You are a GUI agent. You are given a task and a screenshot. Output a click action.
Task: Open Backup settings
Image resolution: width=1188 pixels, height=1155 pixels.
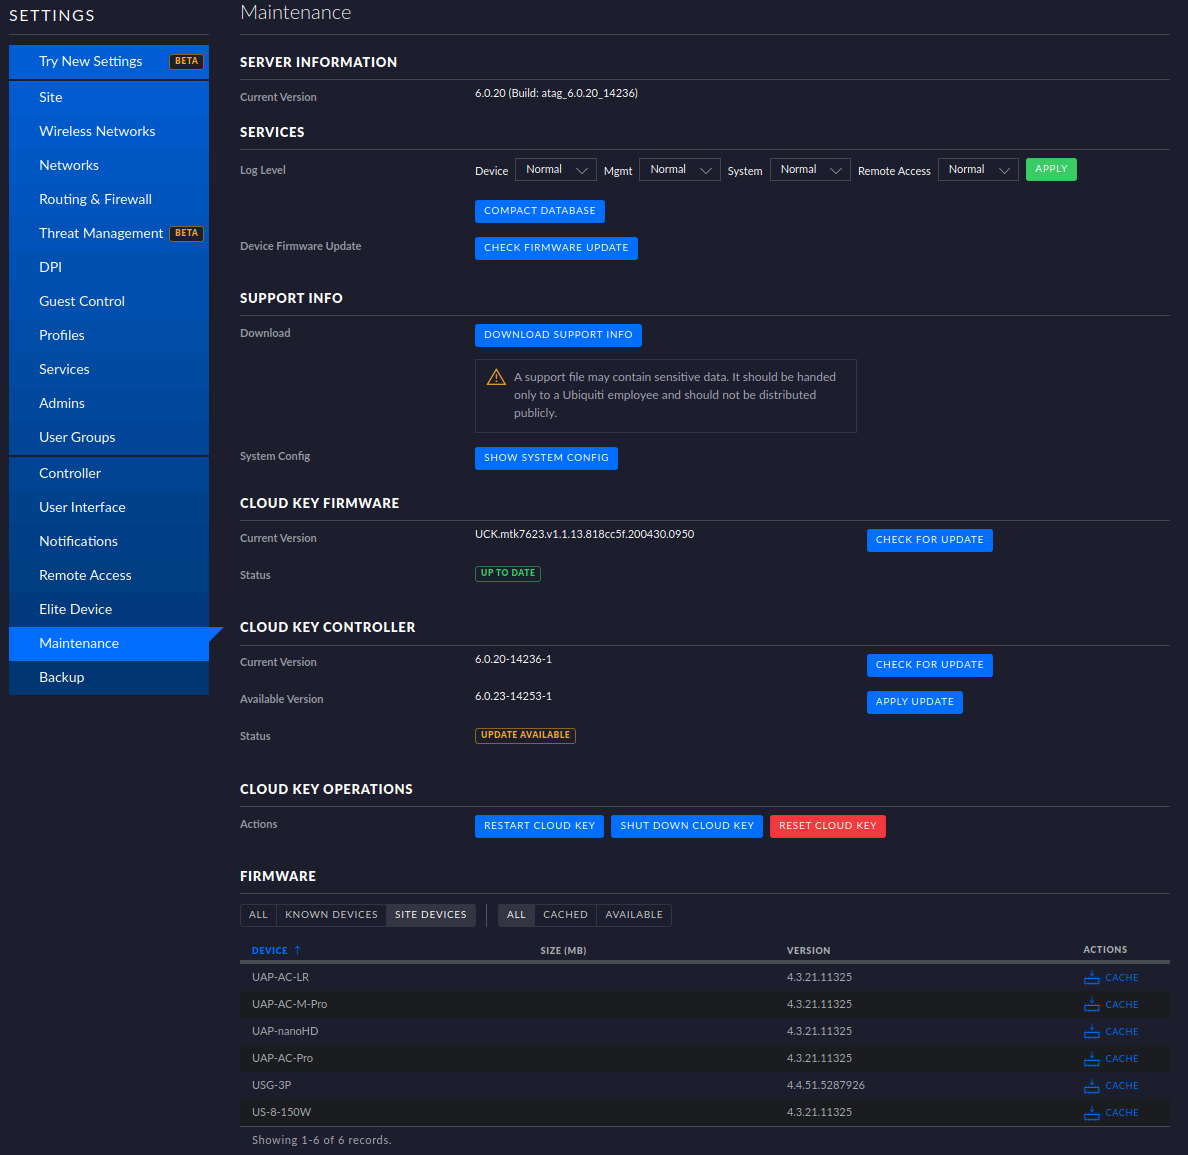[109, 678]
